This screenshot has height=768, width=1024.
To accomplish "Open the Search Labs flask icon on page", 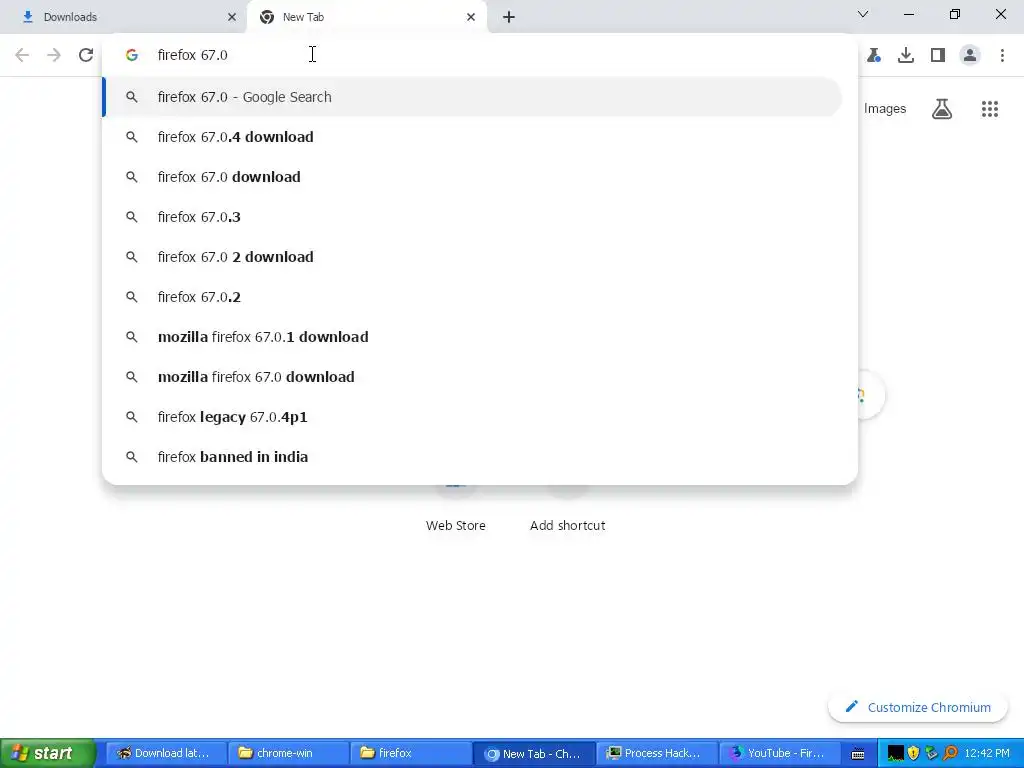I will coord(942,109).
